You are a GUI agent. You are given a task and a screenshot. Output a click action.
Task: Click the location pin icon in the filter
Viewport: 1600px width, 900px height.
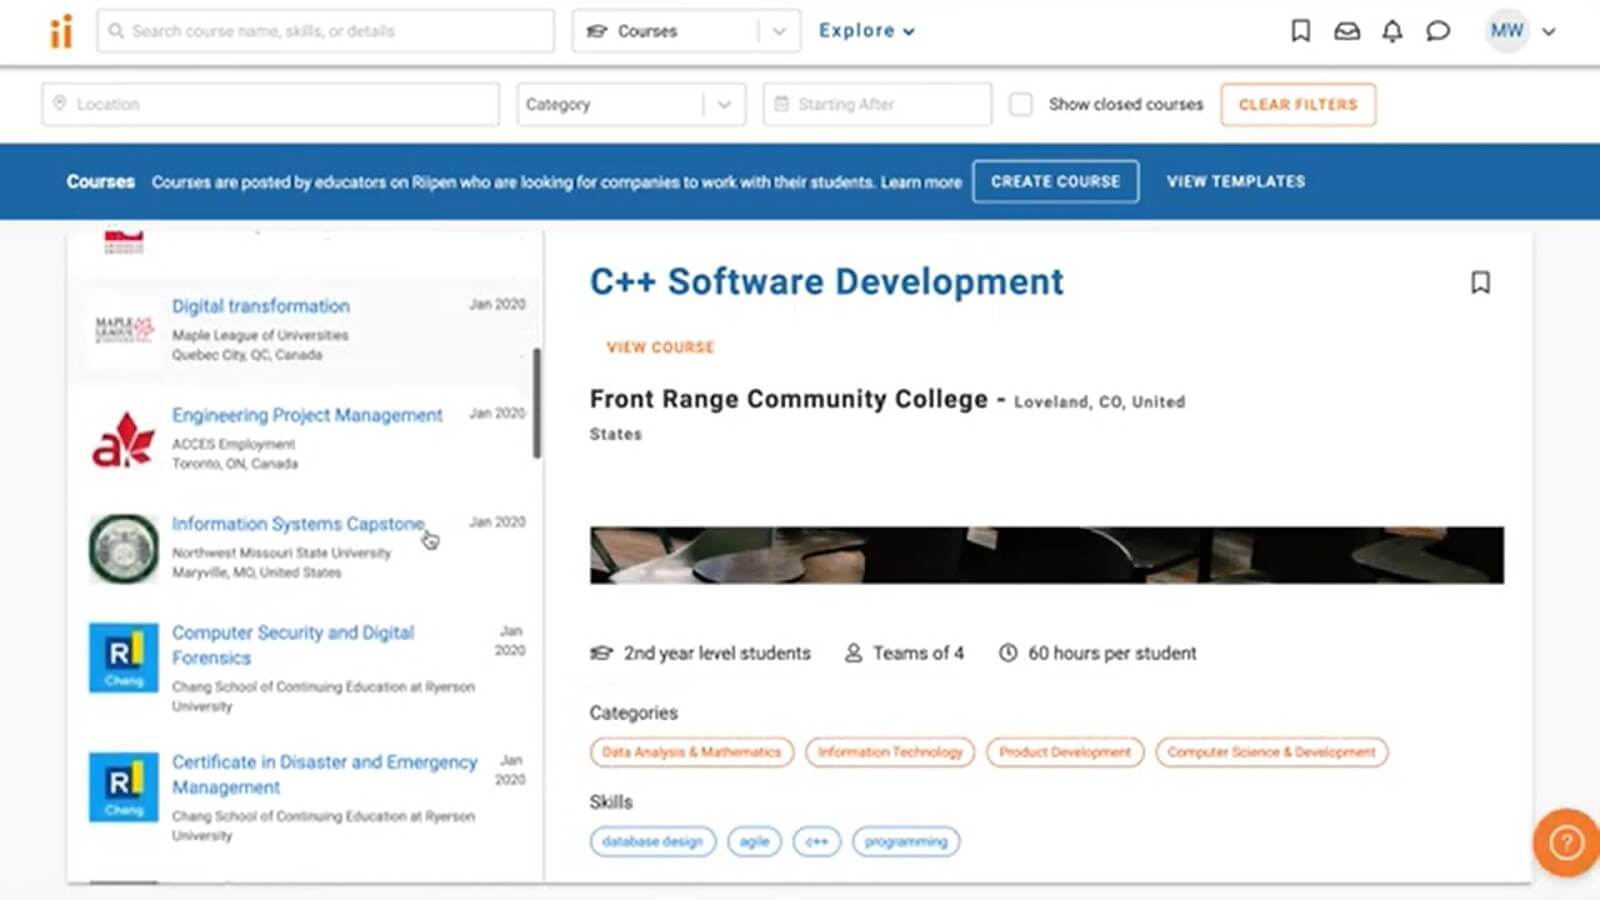coord(62,103)
